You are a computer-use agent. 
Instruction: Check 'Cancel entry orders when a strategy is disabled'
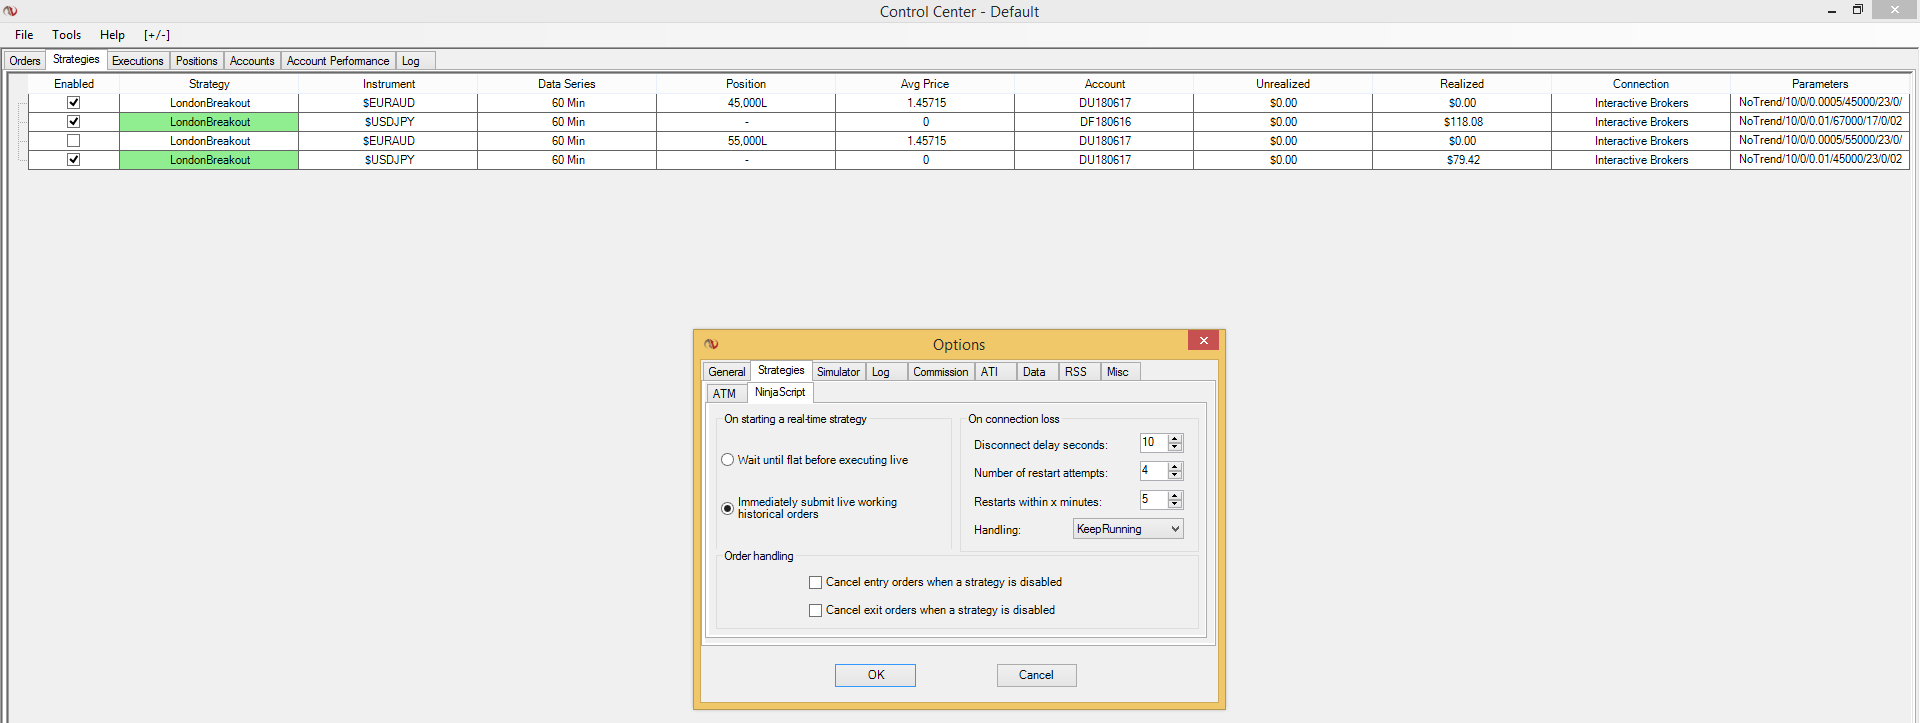tap(815, 582)
